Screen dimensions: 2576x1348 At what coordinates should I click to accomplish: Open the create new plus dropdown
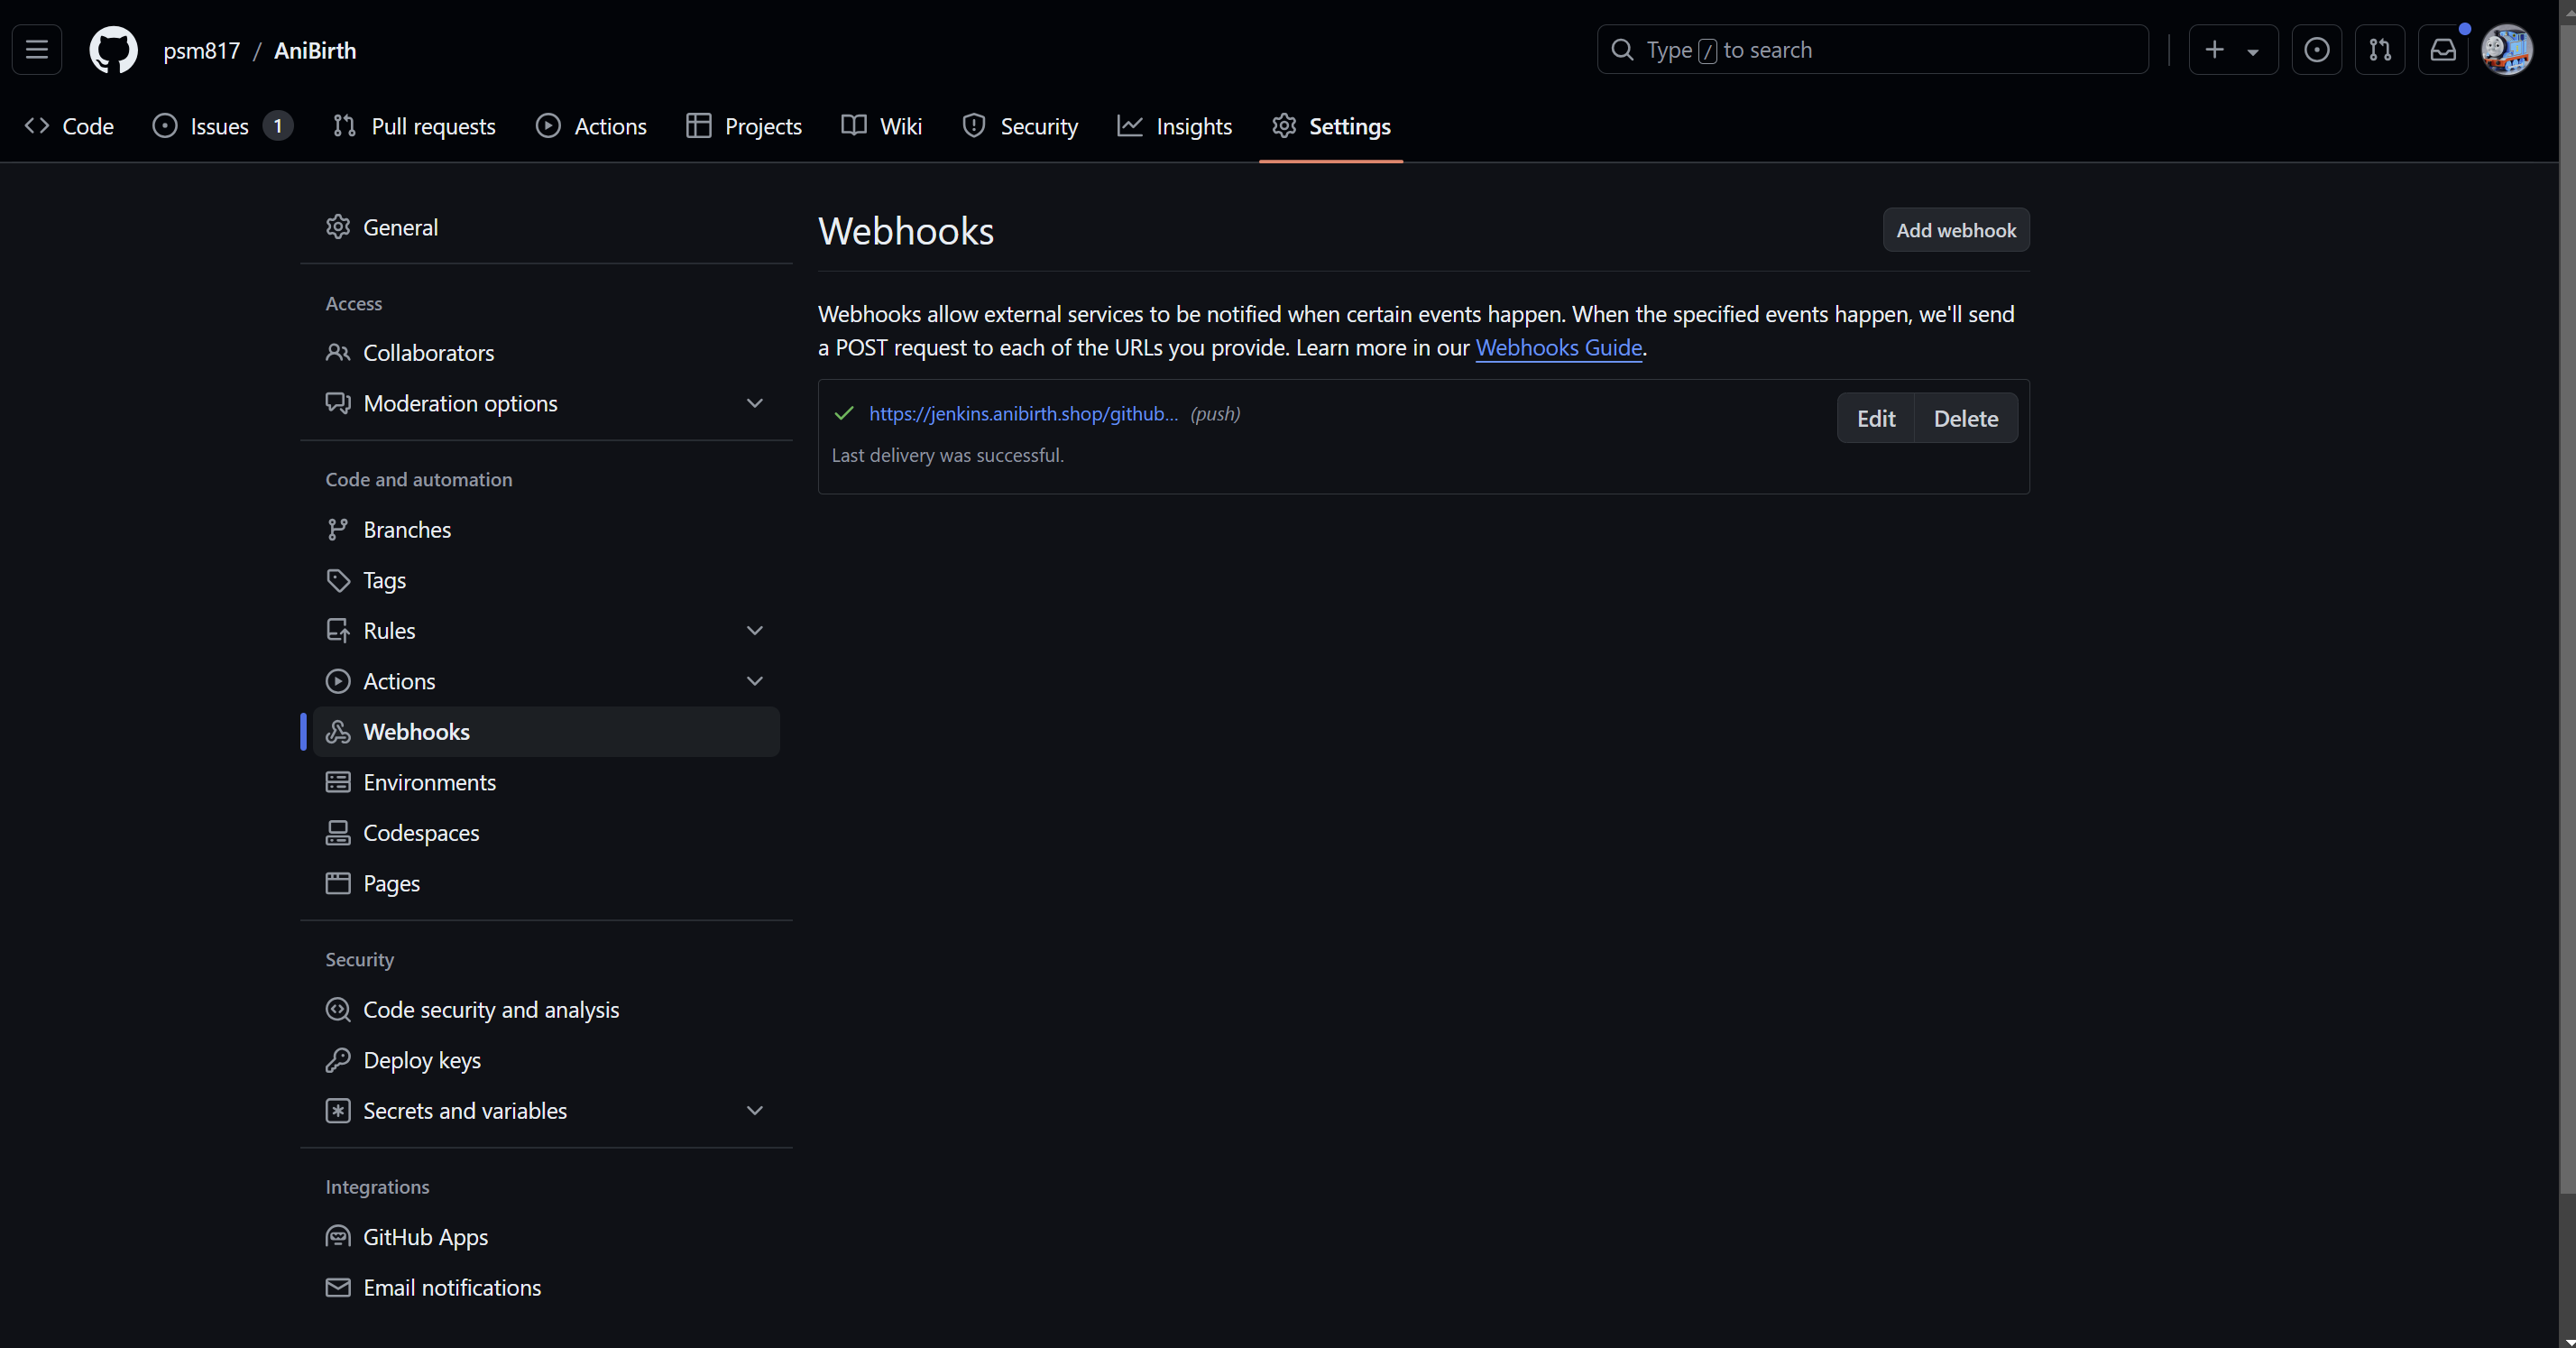[2232, 50]
